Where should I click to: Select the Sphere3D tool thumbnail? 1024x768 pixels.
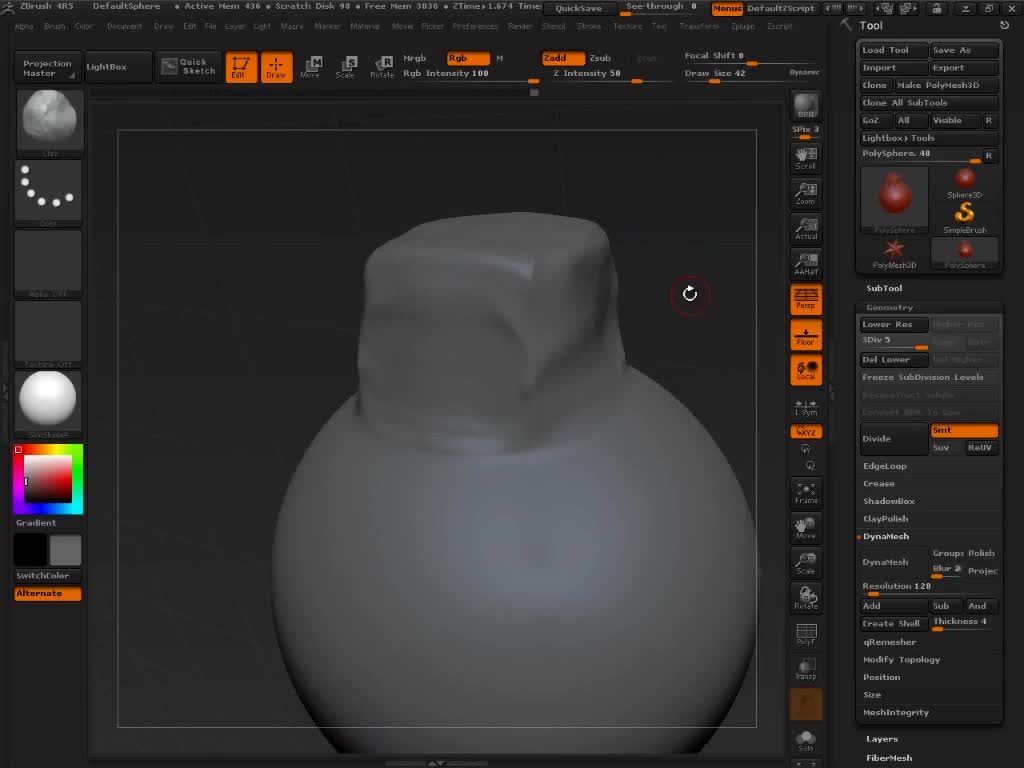click(965, 183)
